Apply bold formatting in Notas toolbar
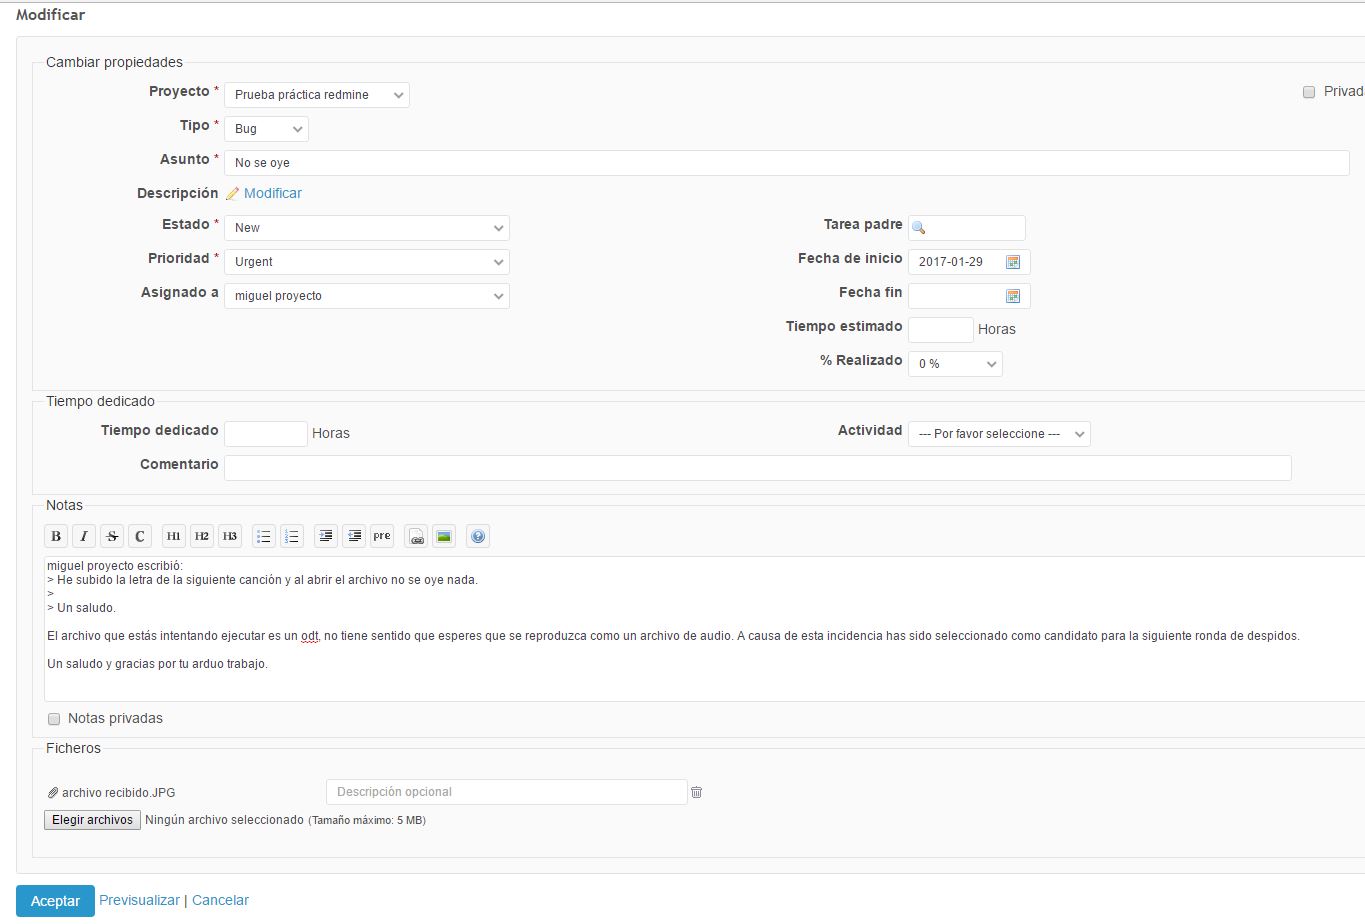Screen dimensions: 1365x924 [56, 536]
